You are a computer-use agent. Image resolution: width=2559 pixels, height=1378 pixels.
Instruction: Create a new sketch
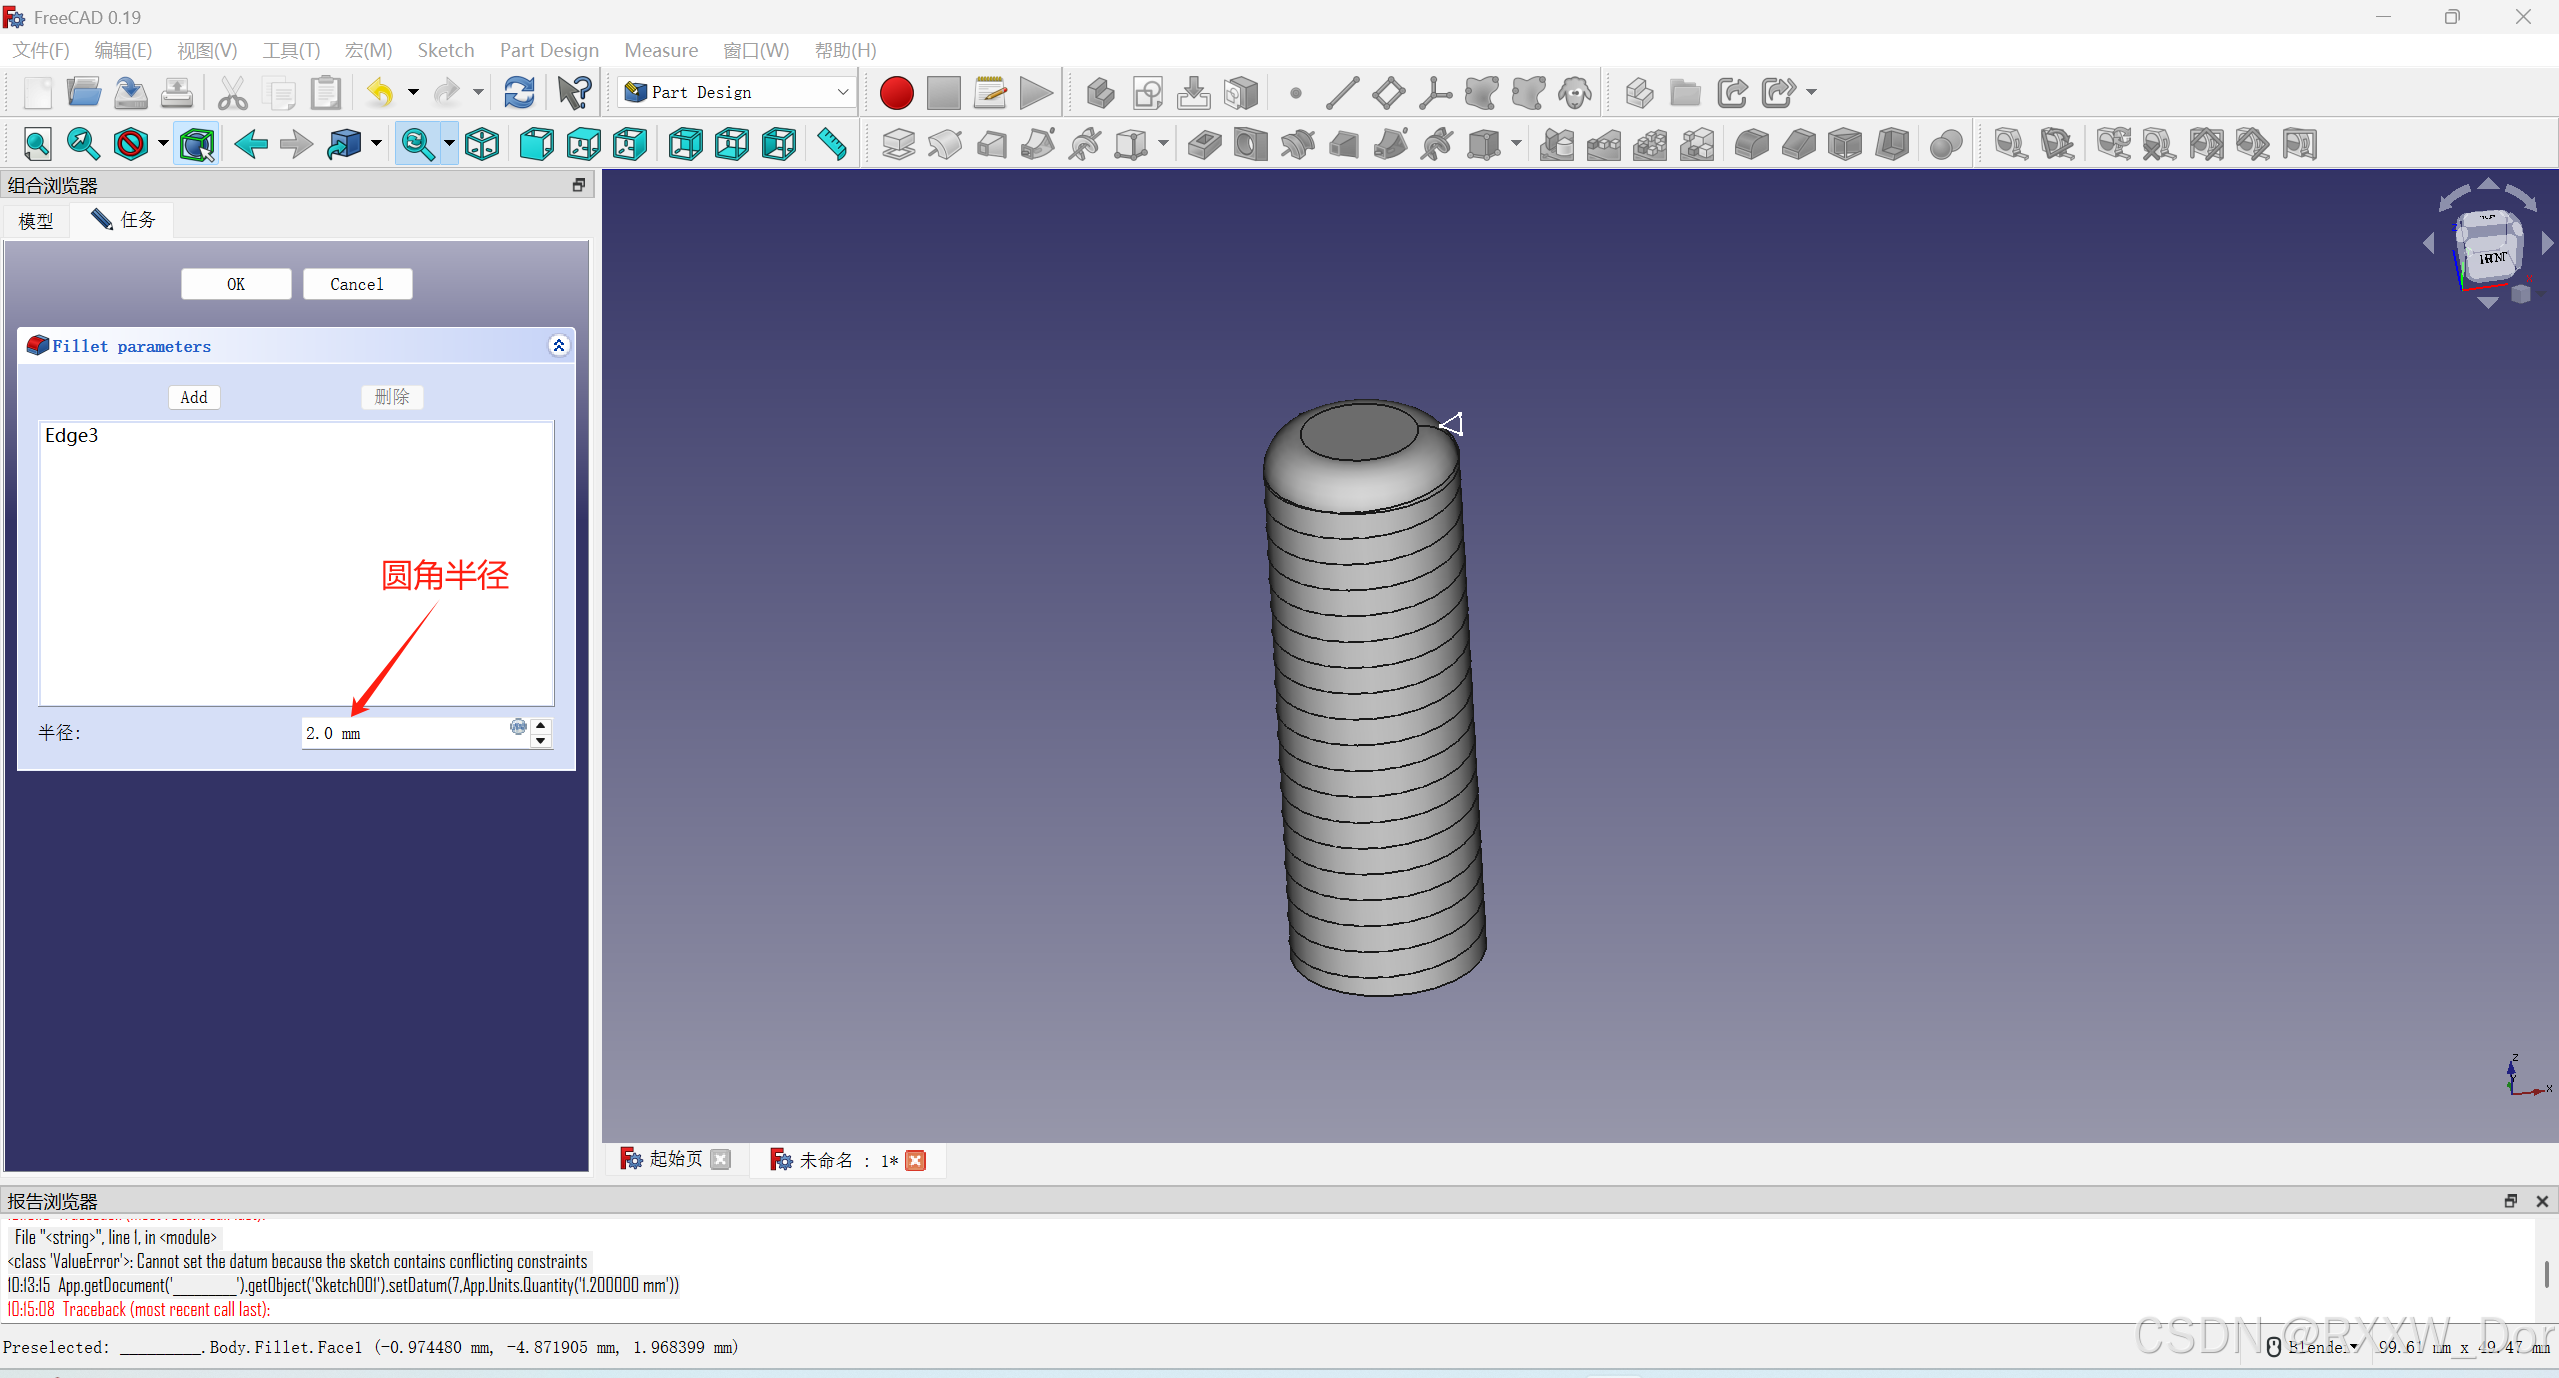point(1147,93)
